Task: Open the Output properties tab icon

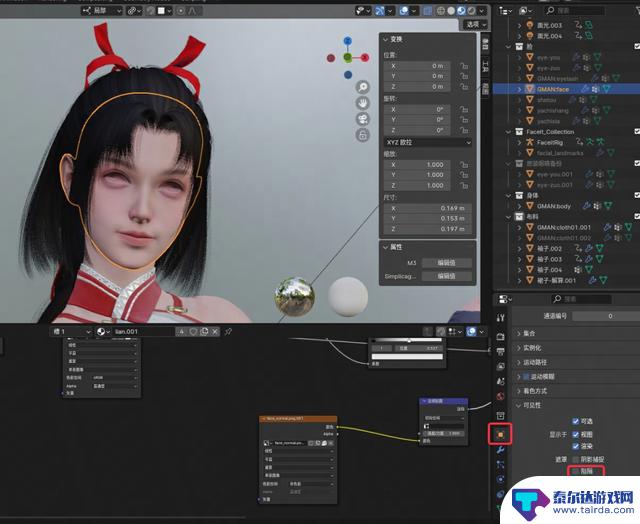Action: click(x=500, y=351)
